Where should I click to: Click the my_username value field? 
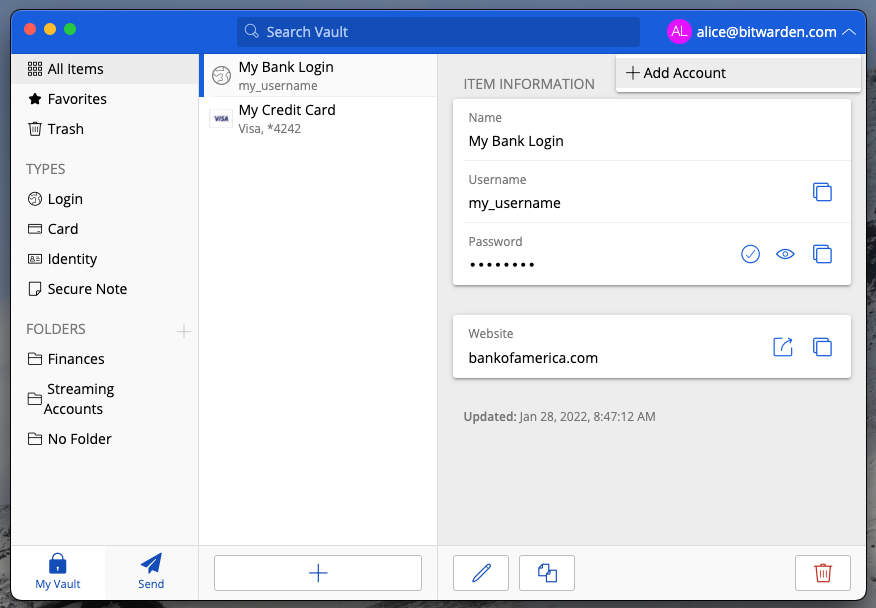click(x=515, y=203)
